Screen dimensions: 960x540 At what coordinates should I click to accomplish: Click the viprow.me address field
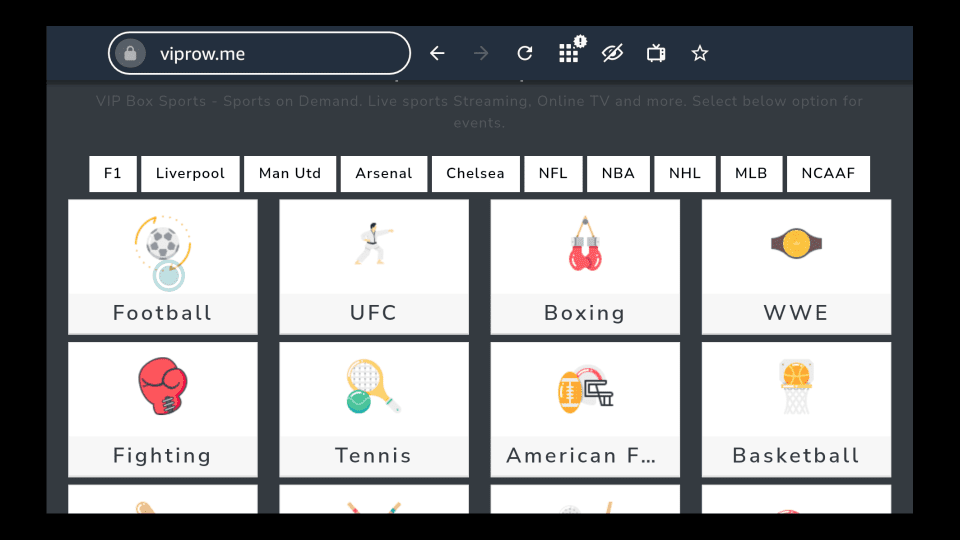point(259,53)
